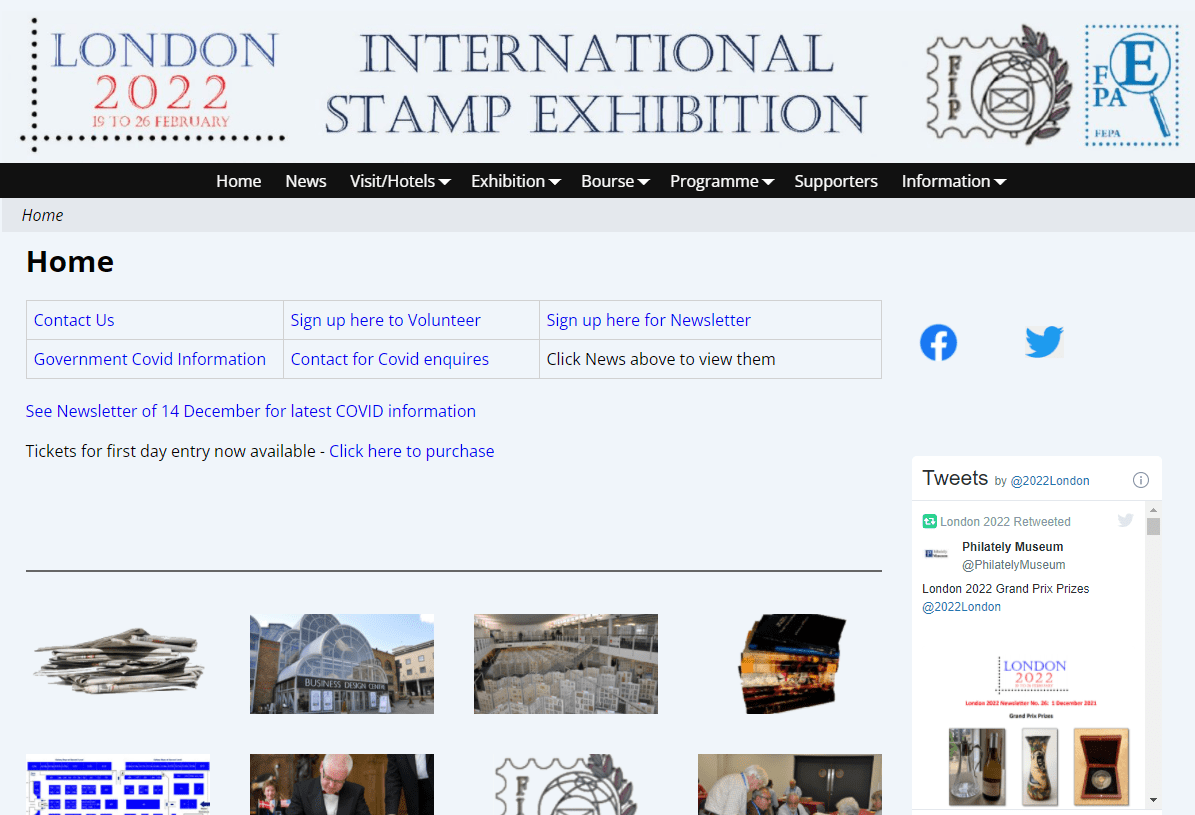Open Contact for Covid enquires link

coord(389,359)
